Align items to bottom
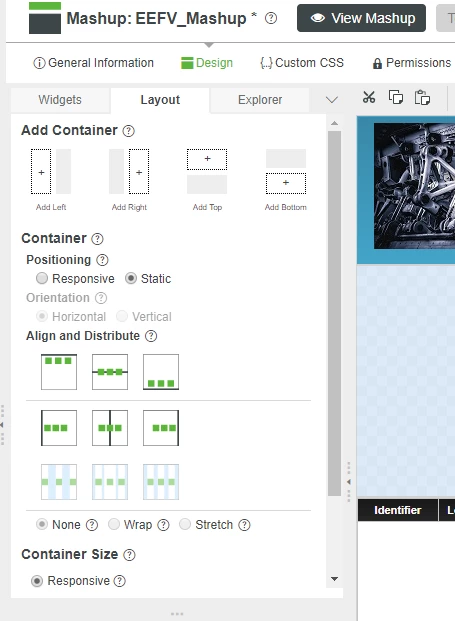Image resolution: width=455 pixels, height=621 pixels. [161, 372]
